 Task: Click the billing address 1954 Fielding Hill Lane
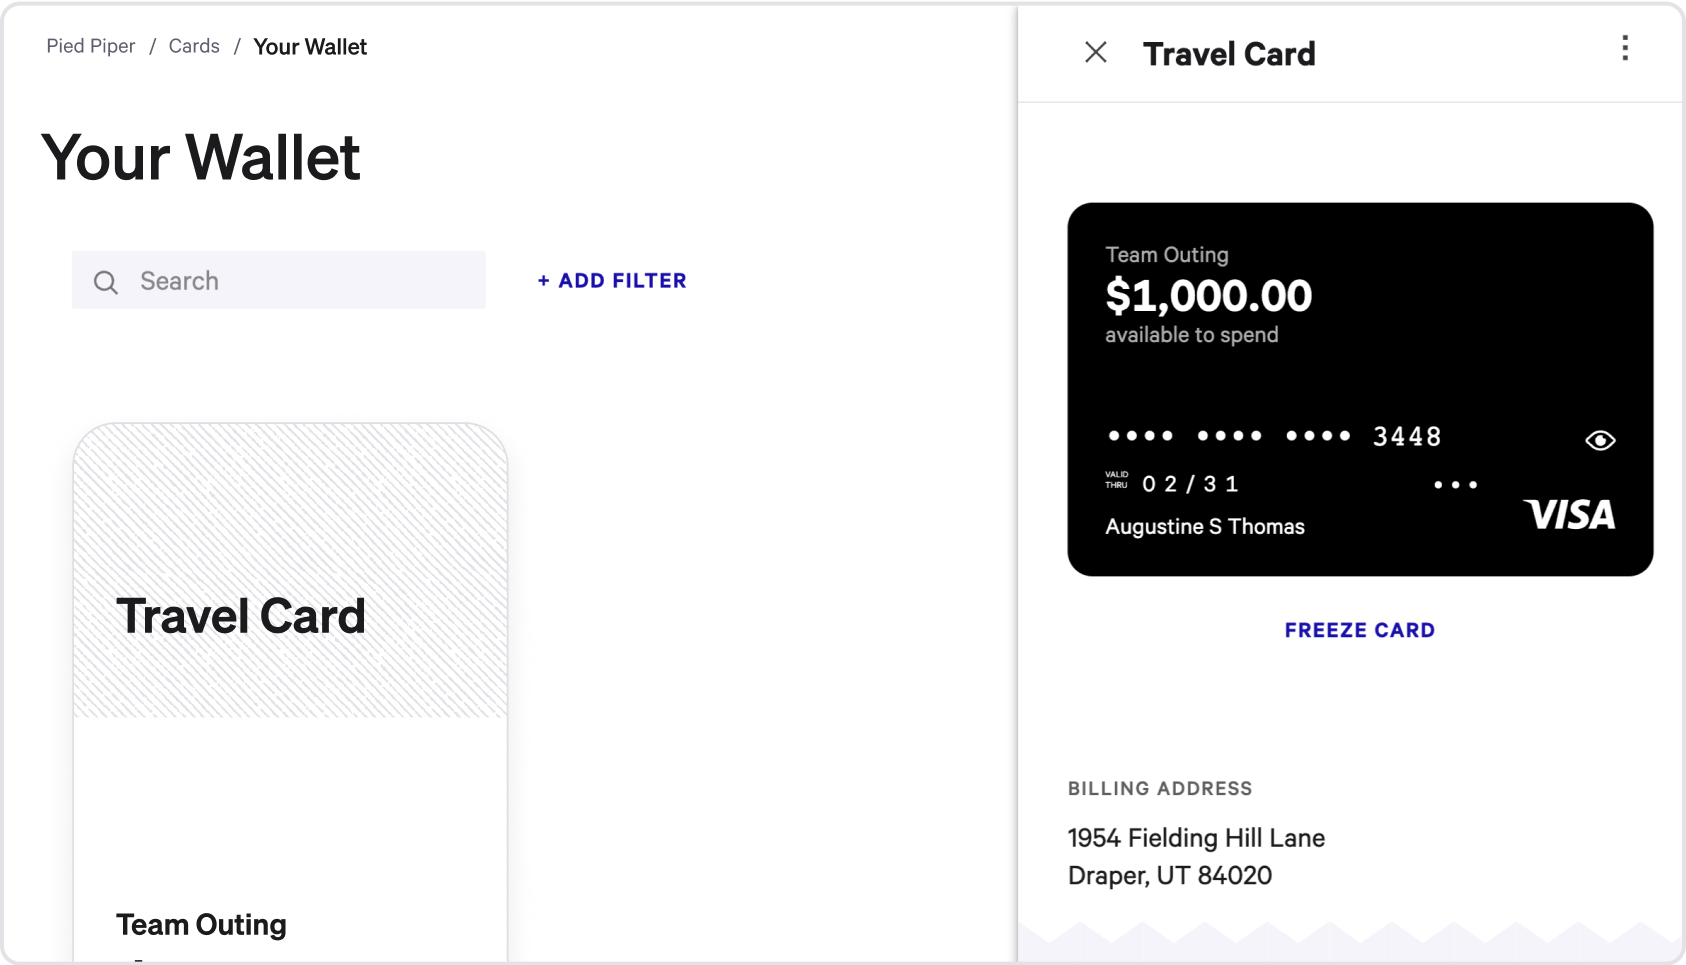(1196, 838)
